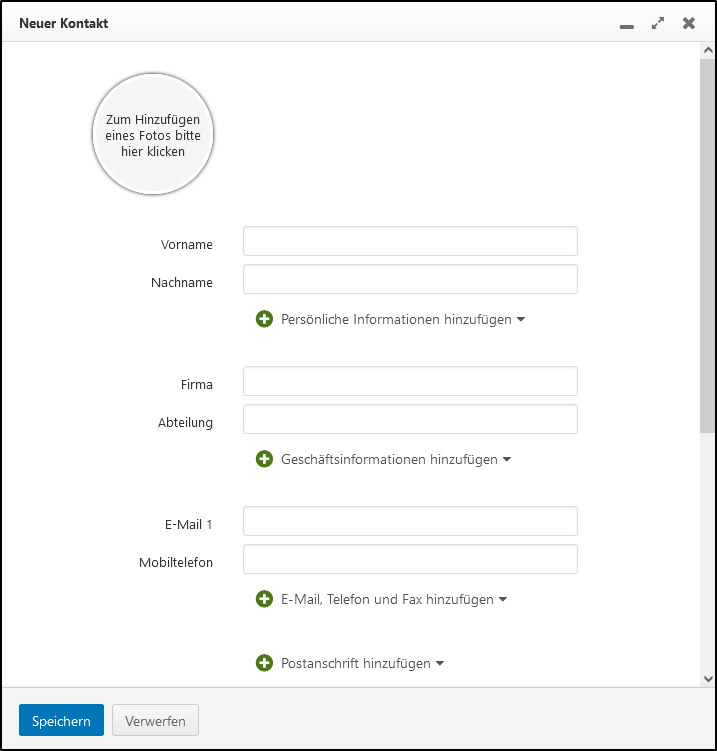This screenshot has height=751, width=717.
Task: Close the Neuer Kontakt dialog
Action: pos(689,23)
